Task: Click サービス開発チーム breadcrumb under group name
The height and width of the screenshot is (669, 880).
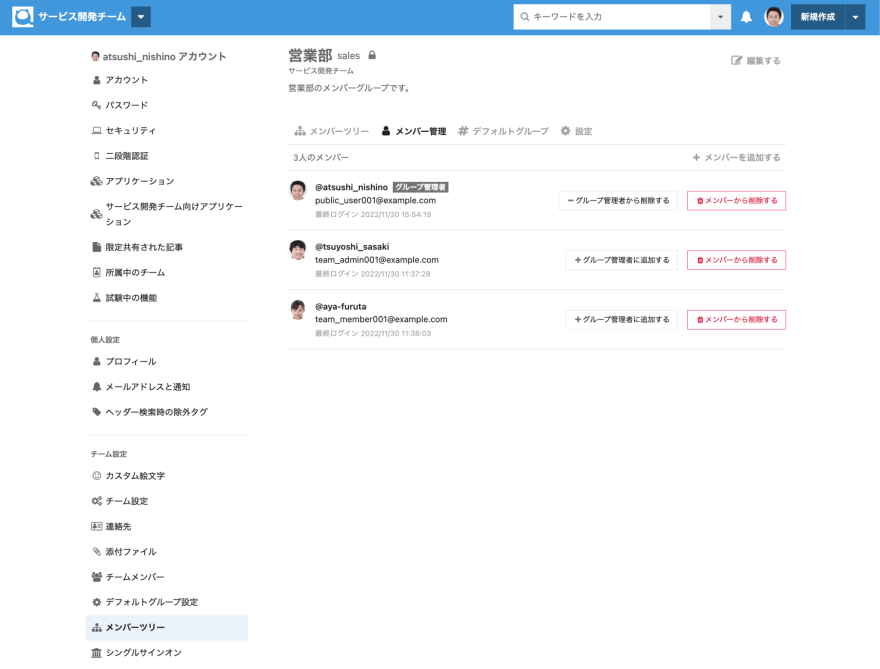Action: click(x=321, y=71)
